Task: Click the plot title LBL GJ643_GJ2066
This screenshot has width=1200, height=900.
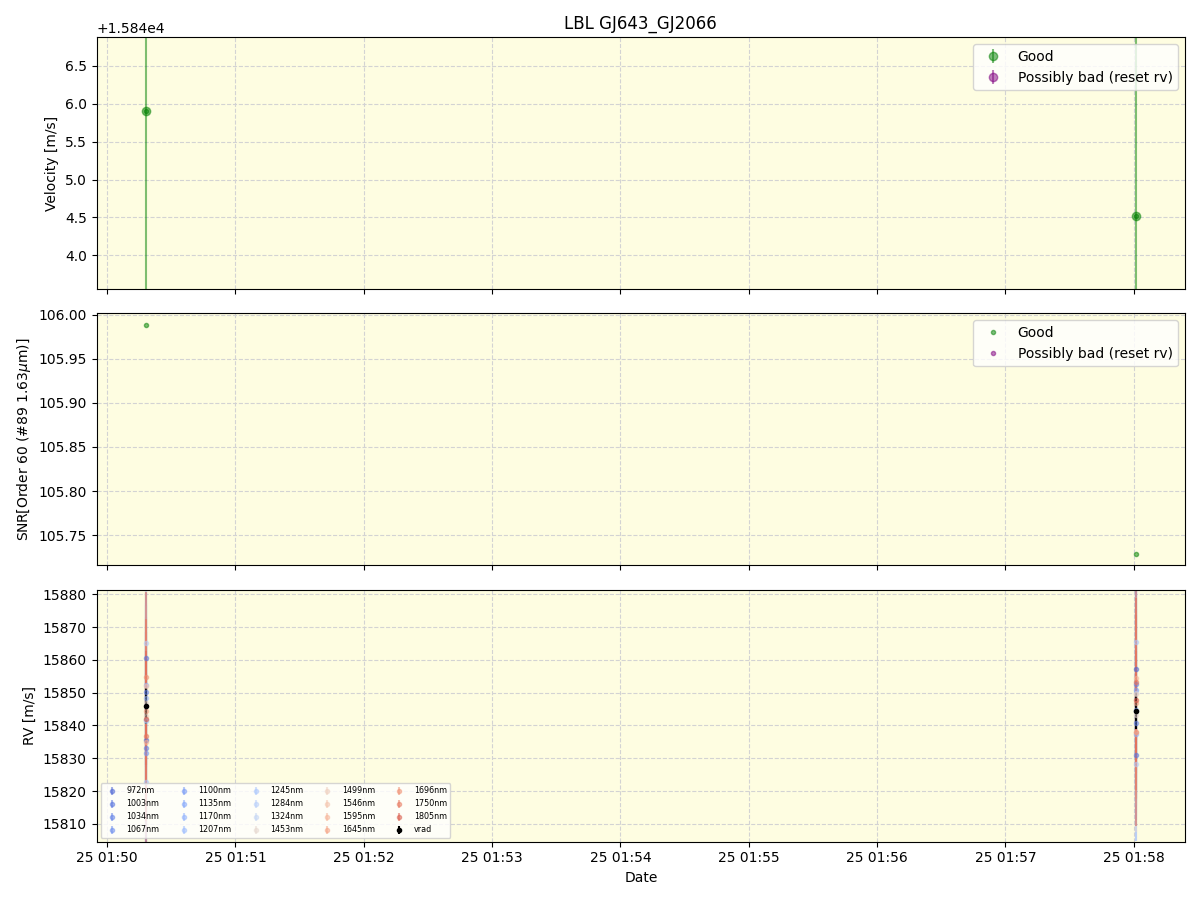Action: click(x=640, y=23)
